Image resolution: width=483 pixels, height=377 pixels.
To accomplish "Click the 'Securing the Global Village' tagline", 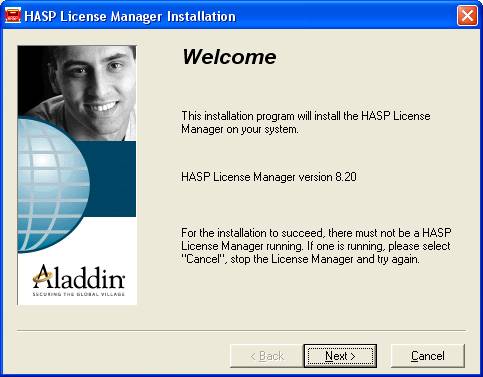I will tap(79, 294).
